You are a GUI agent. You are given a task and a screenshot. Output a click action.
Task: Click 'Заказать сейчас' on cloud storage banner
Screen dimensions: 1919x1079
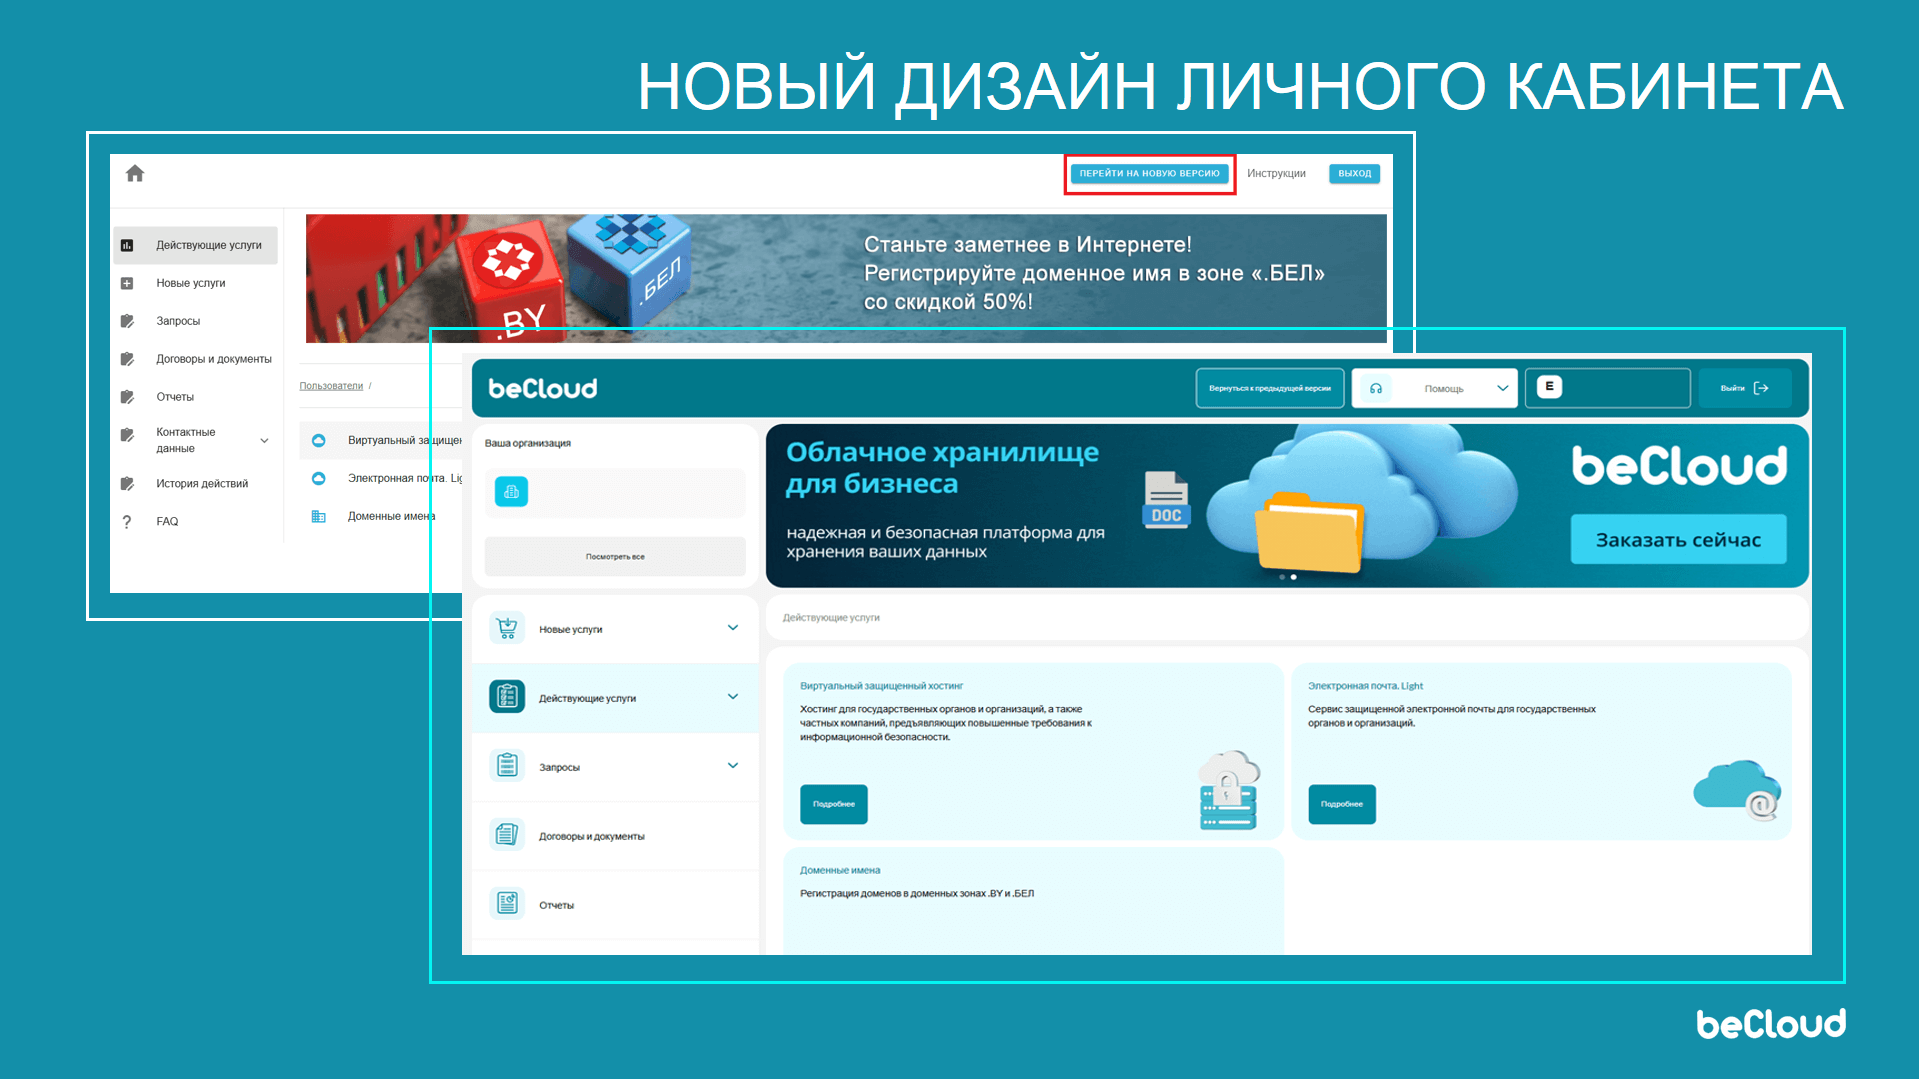coord(1678,540)
